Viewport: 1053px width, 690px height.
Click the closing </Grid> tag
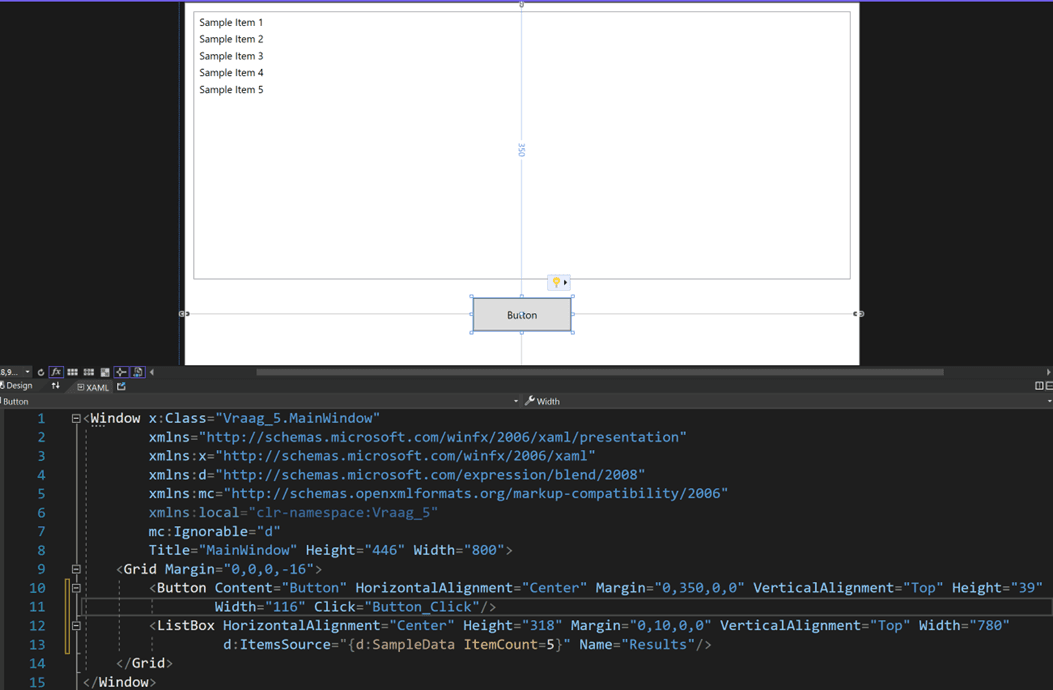[144, 663]
